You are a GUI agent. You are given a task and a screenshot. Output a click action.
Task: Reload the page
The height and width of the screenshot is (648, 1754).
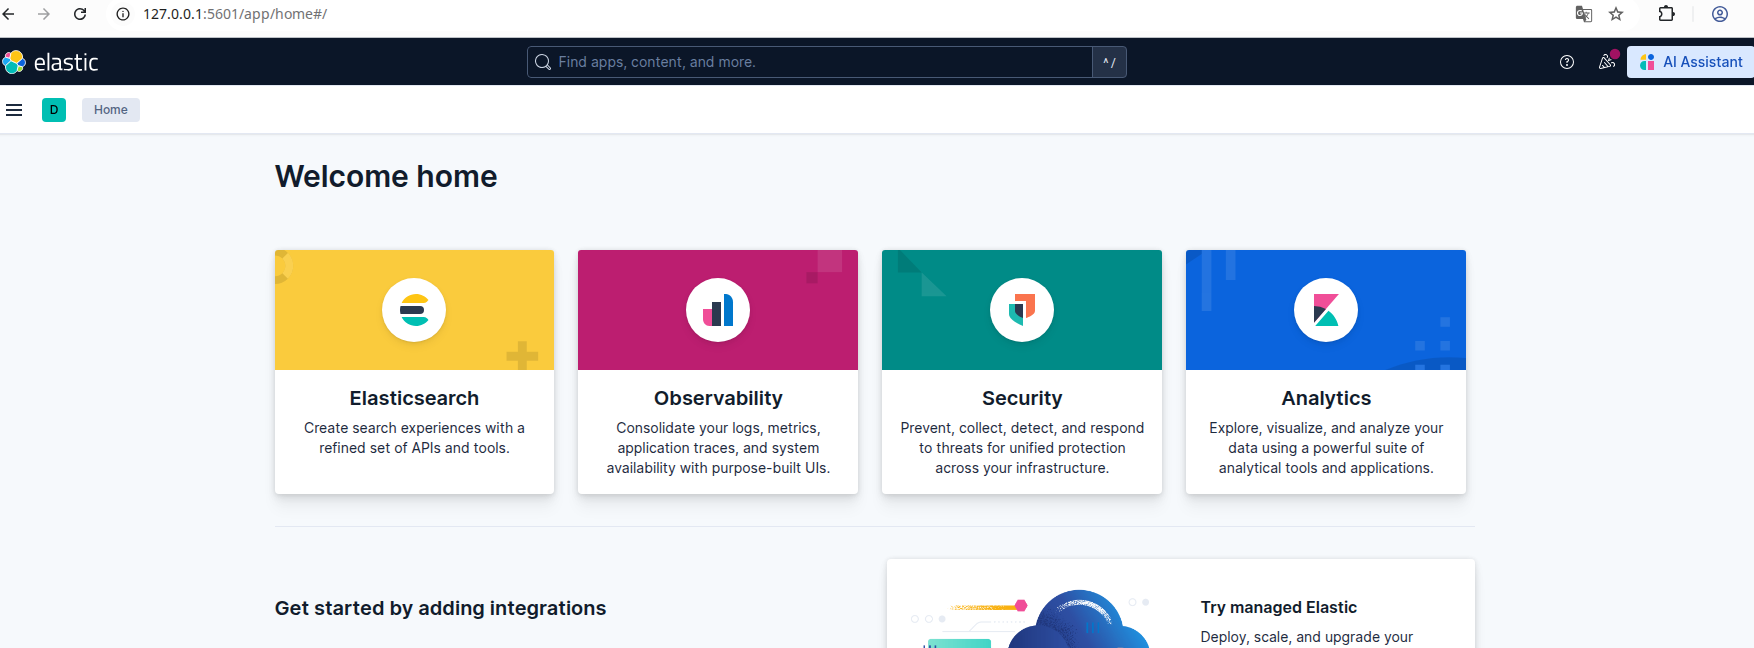80,14
